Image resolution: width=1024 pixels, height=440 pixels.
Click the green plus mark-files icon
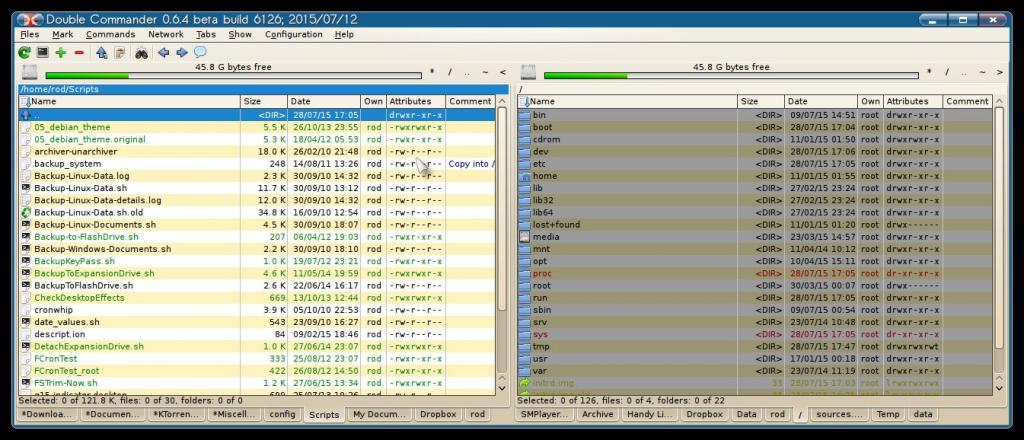61,52
